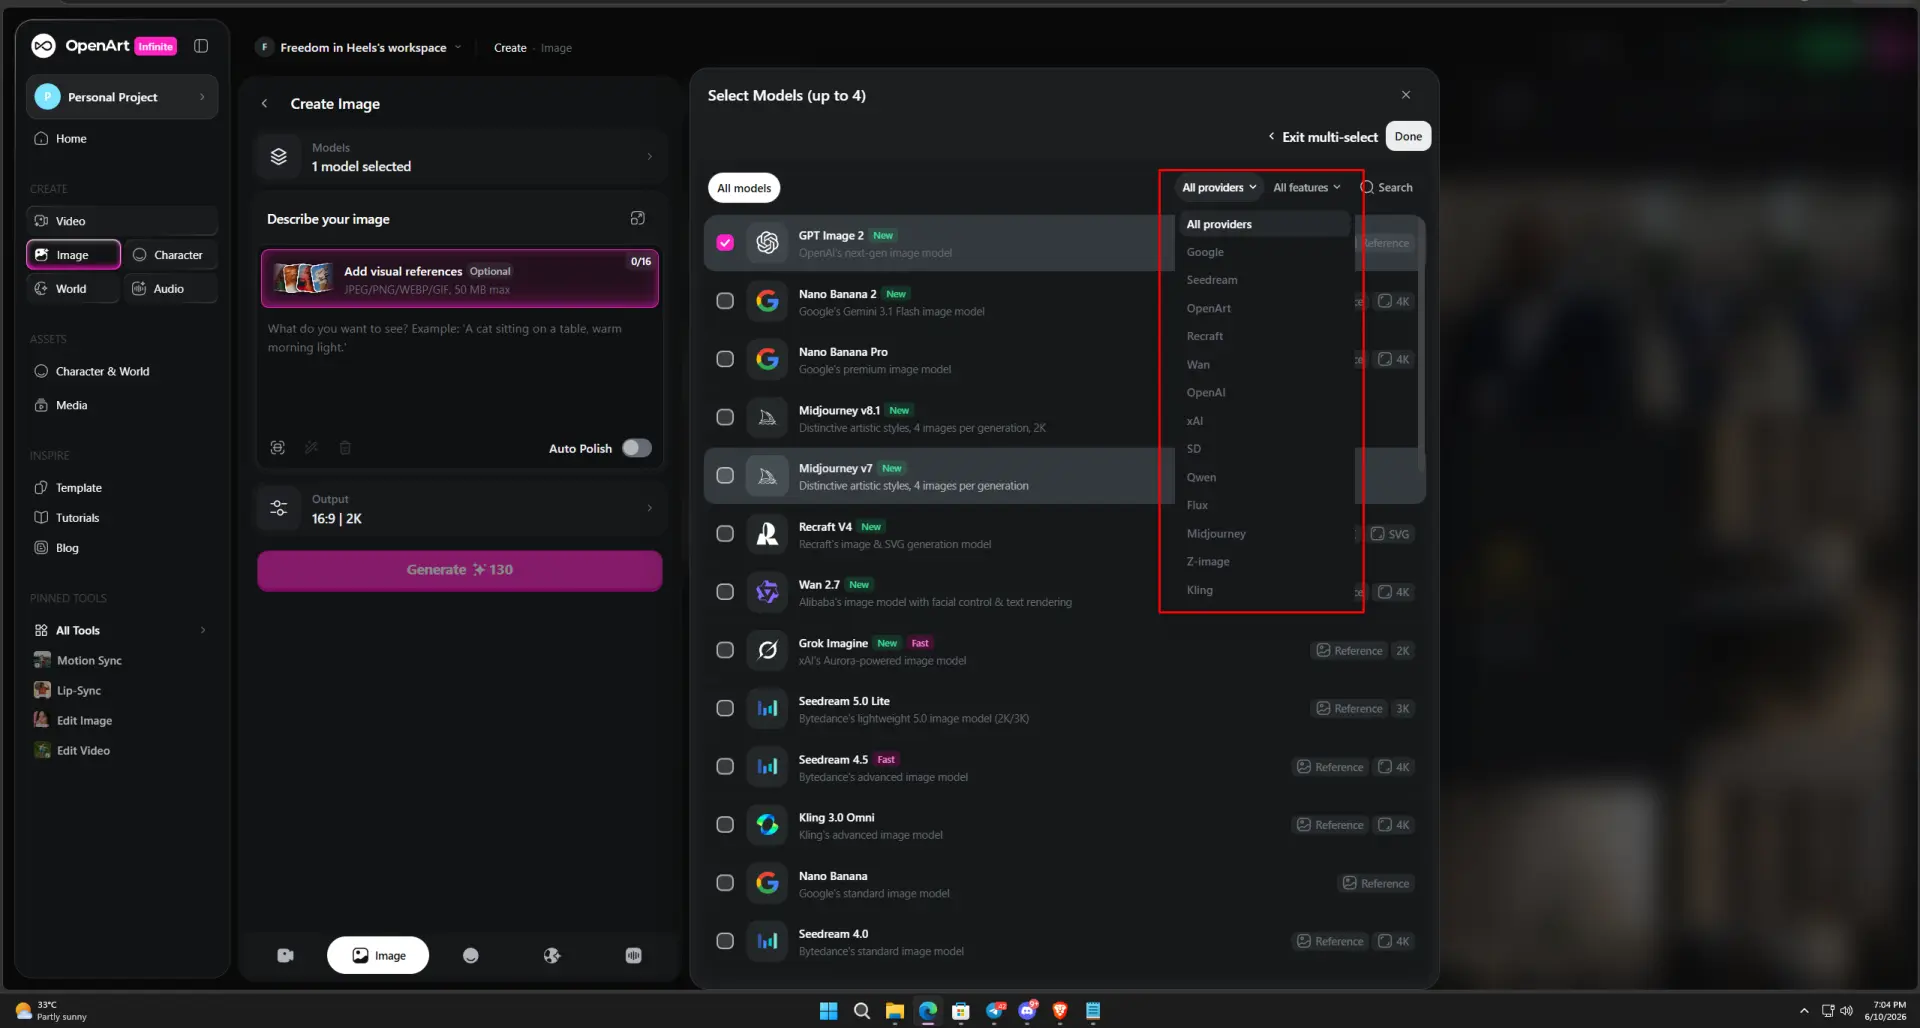Click the trash icon under prompt box
The image size is (1920, 1028).
coord(345,448)
